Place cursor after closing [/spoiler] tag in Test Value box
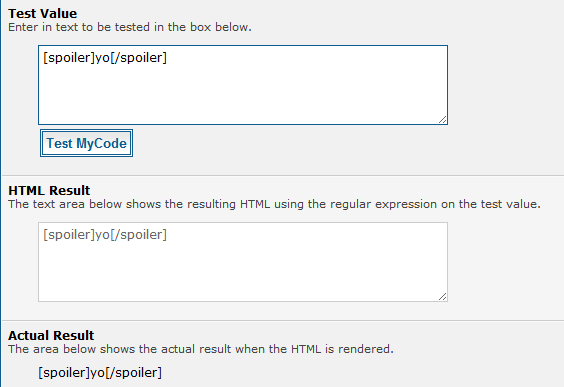This screenshot has height=387, width=564. pos(167,58)
